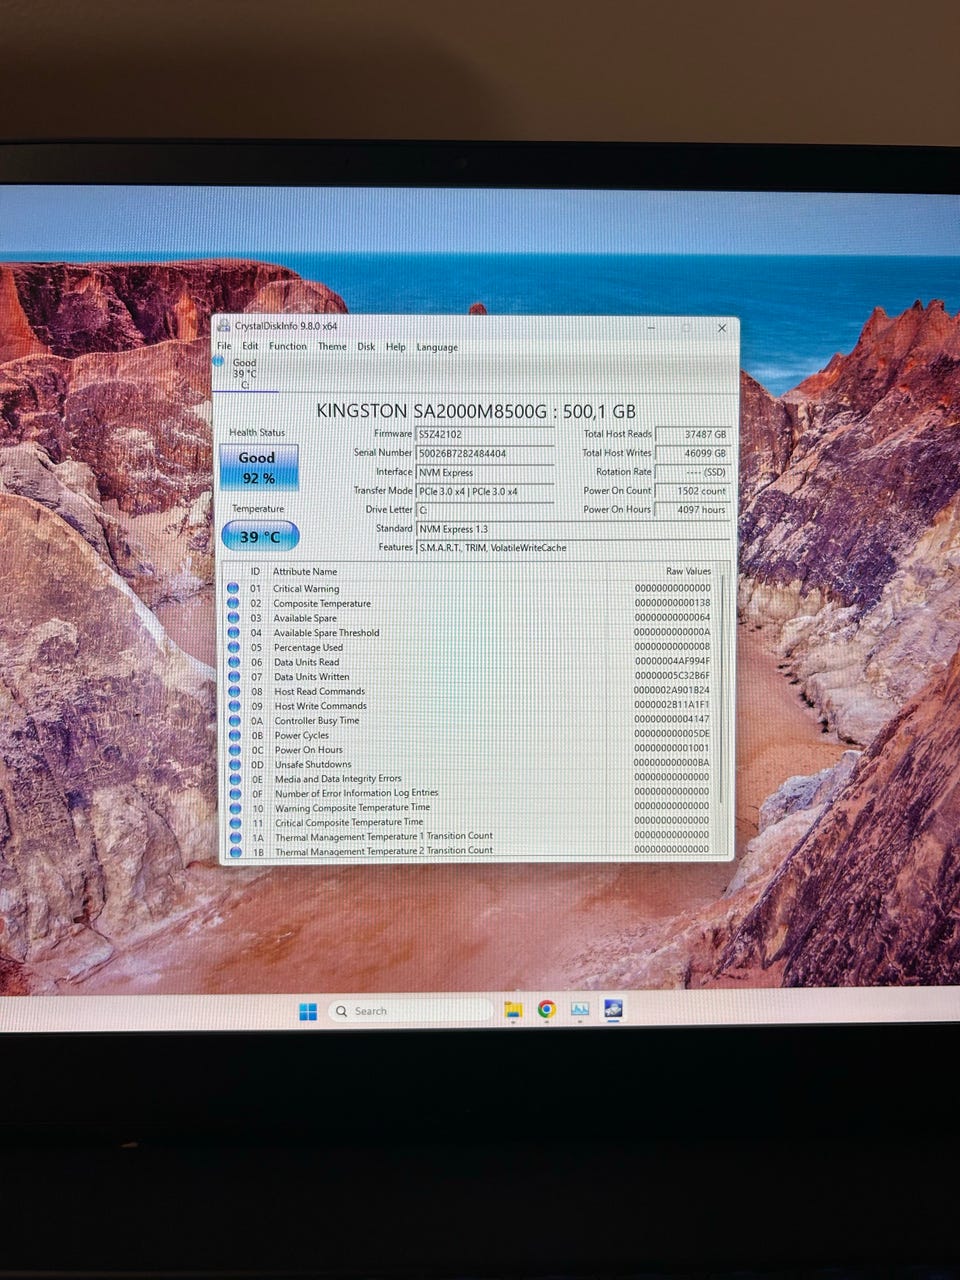Click the Drive Letter field

click(x=485, y=510)
